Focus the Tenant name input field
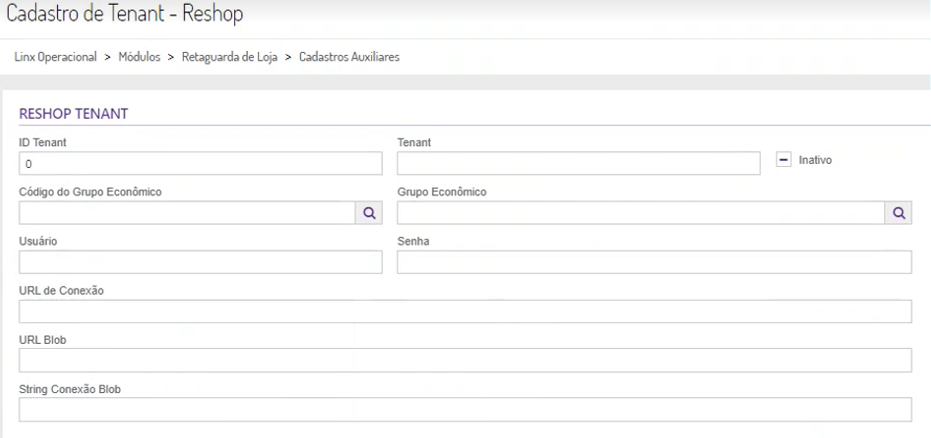The width and height of the screenshot is (931, 438). pos(579,163)
